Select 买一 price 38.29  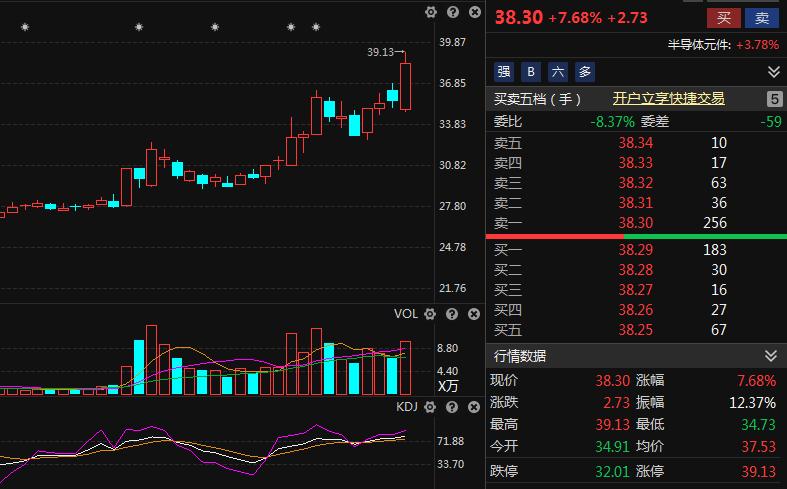point(635,250)
